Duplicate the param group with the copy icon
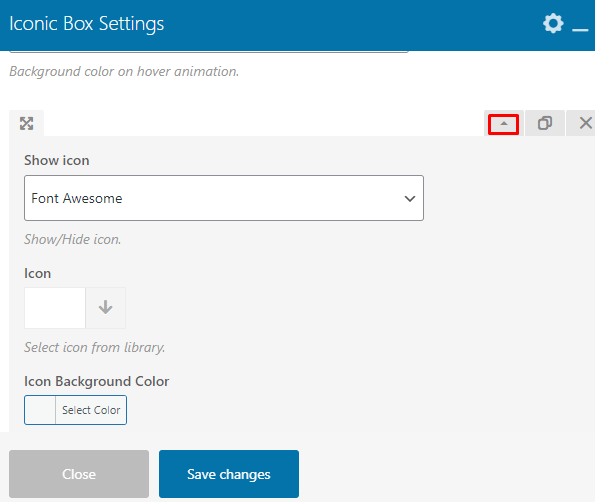This screenshot has height=502, width=595. click(545, 123)
